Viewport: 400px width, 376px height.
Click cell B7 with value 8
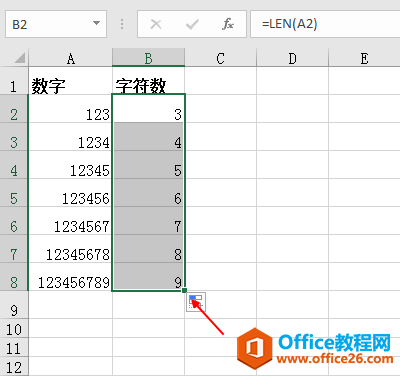[x=148, y=249]
